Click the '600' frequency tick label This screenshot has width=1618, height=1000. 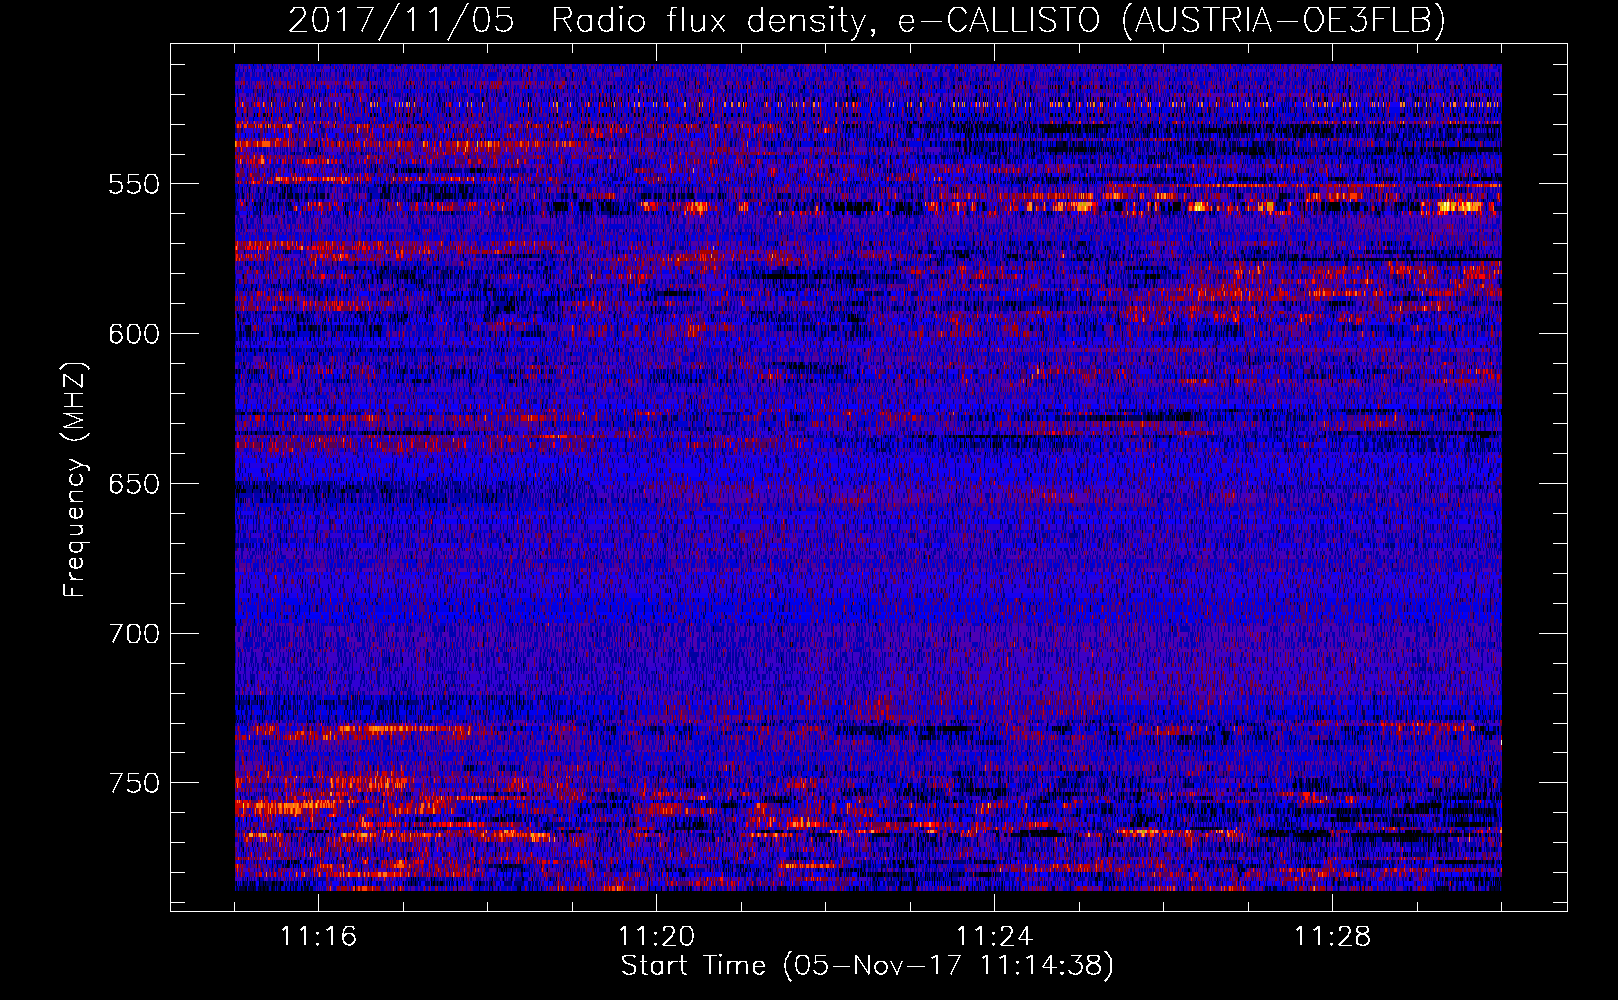134,334
